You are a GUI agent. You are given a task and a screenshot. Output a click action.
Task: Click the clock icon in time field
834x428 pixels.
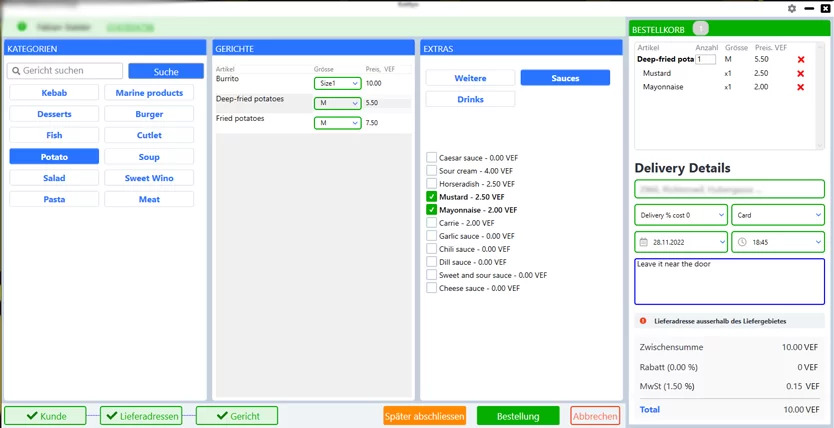coord(741,242)
